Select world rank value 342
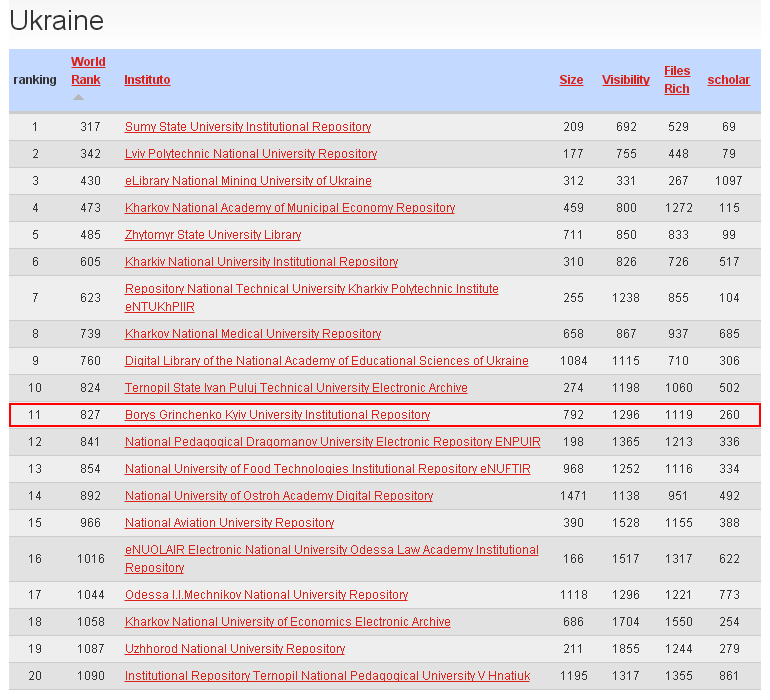The image size is (770, 700). pyautogui.click(x=90, y=154)
